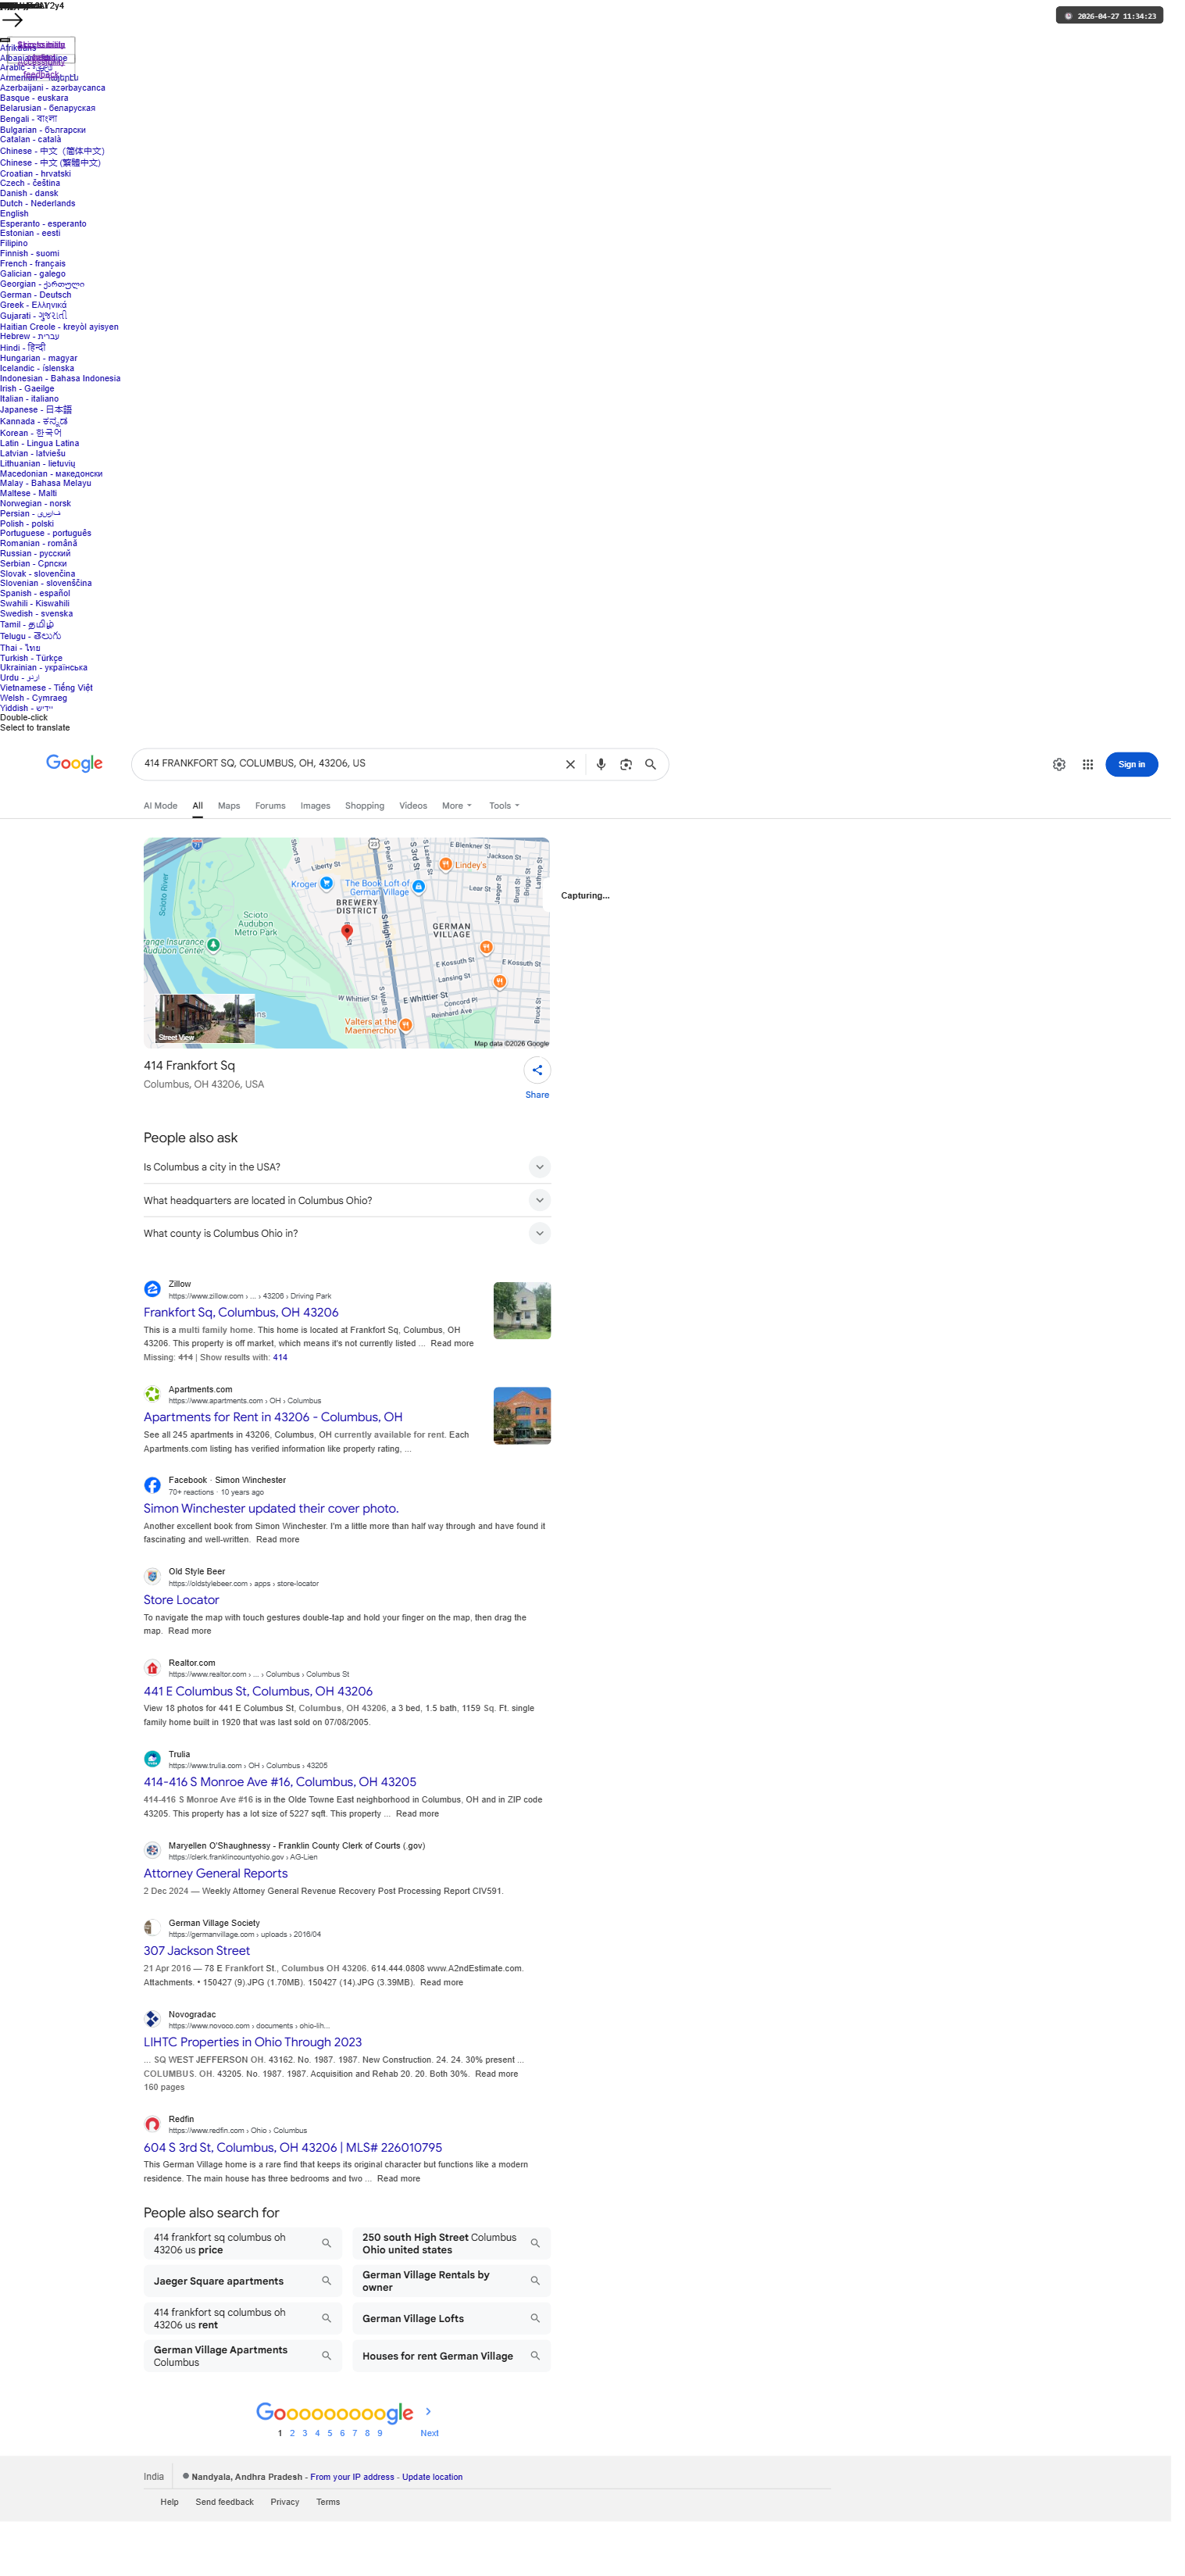
Task: Click the Facebook favicon
Action: click(152, 1486)
